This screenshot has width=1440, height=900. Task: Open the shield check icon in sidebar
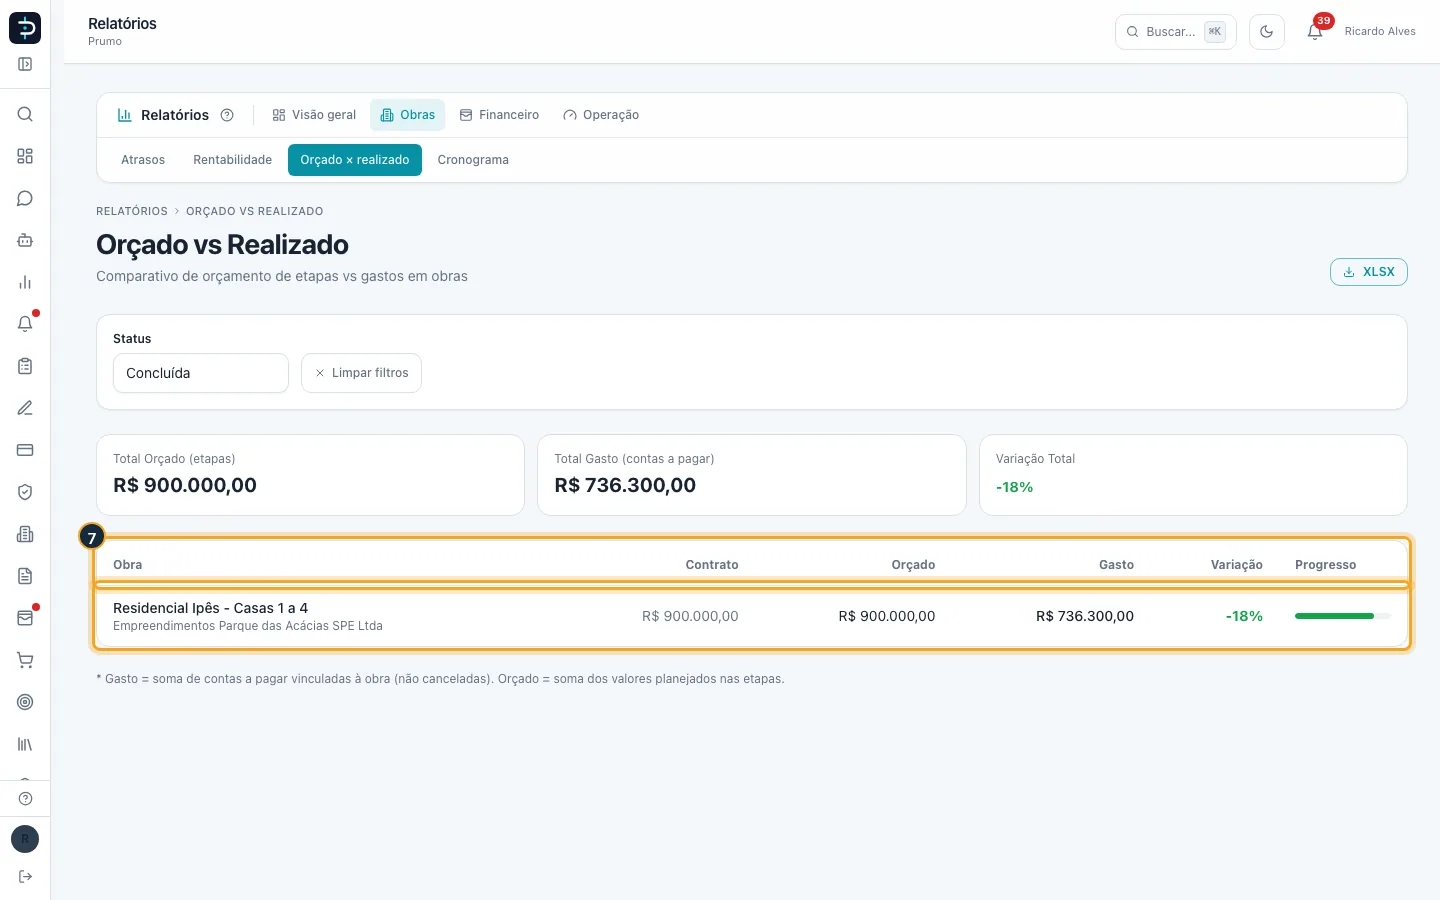[x=25, y=492]
